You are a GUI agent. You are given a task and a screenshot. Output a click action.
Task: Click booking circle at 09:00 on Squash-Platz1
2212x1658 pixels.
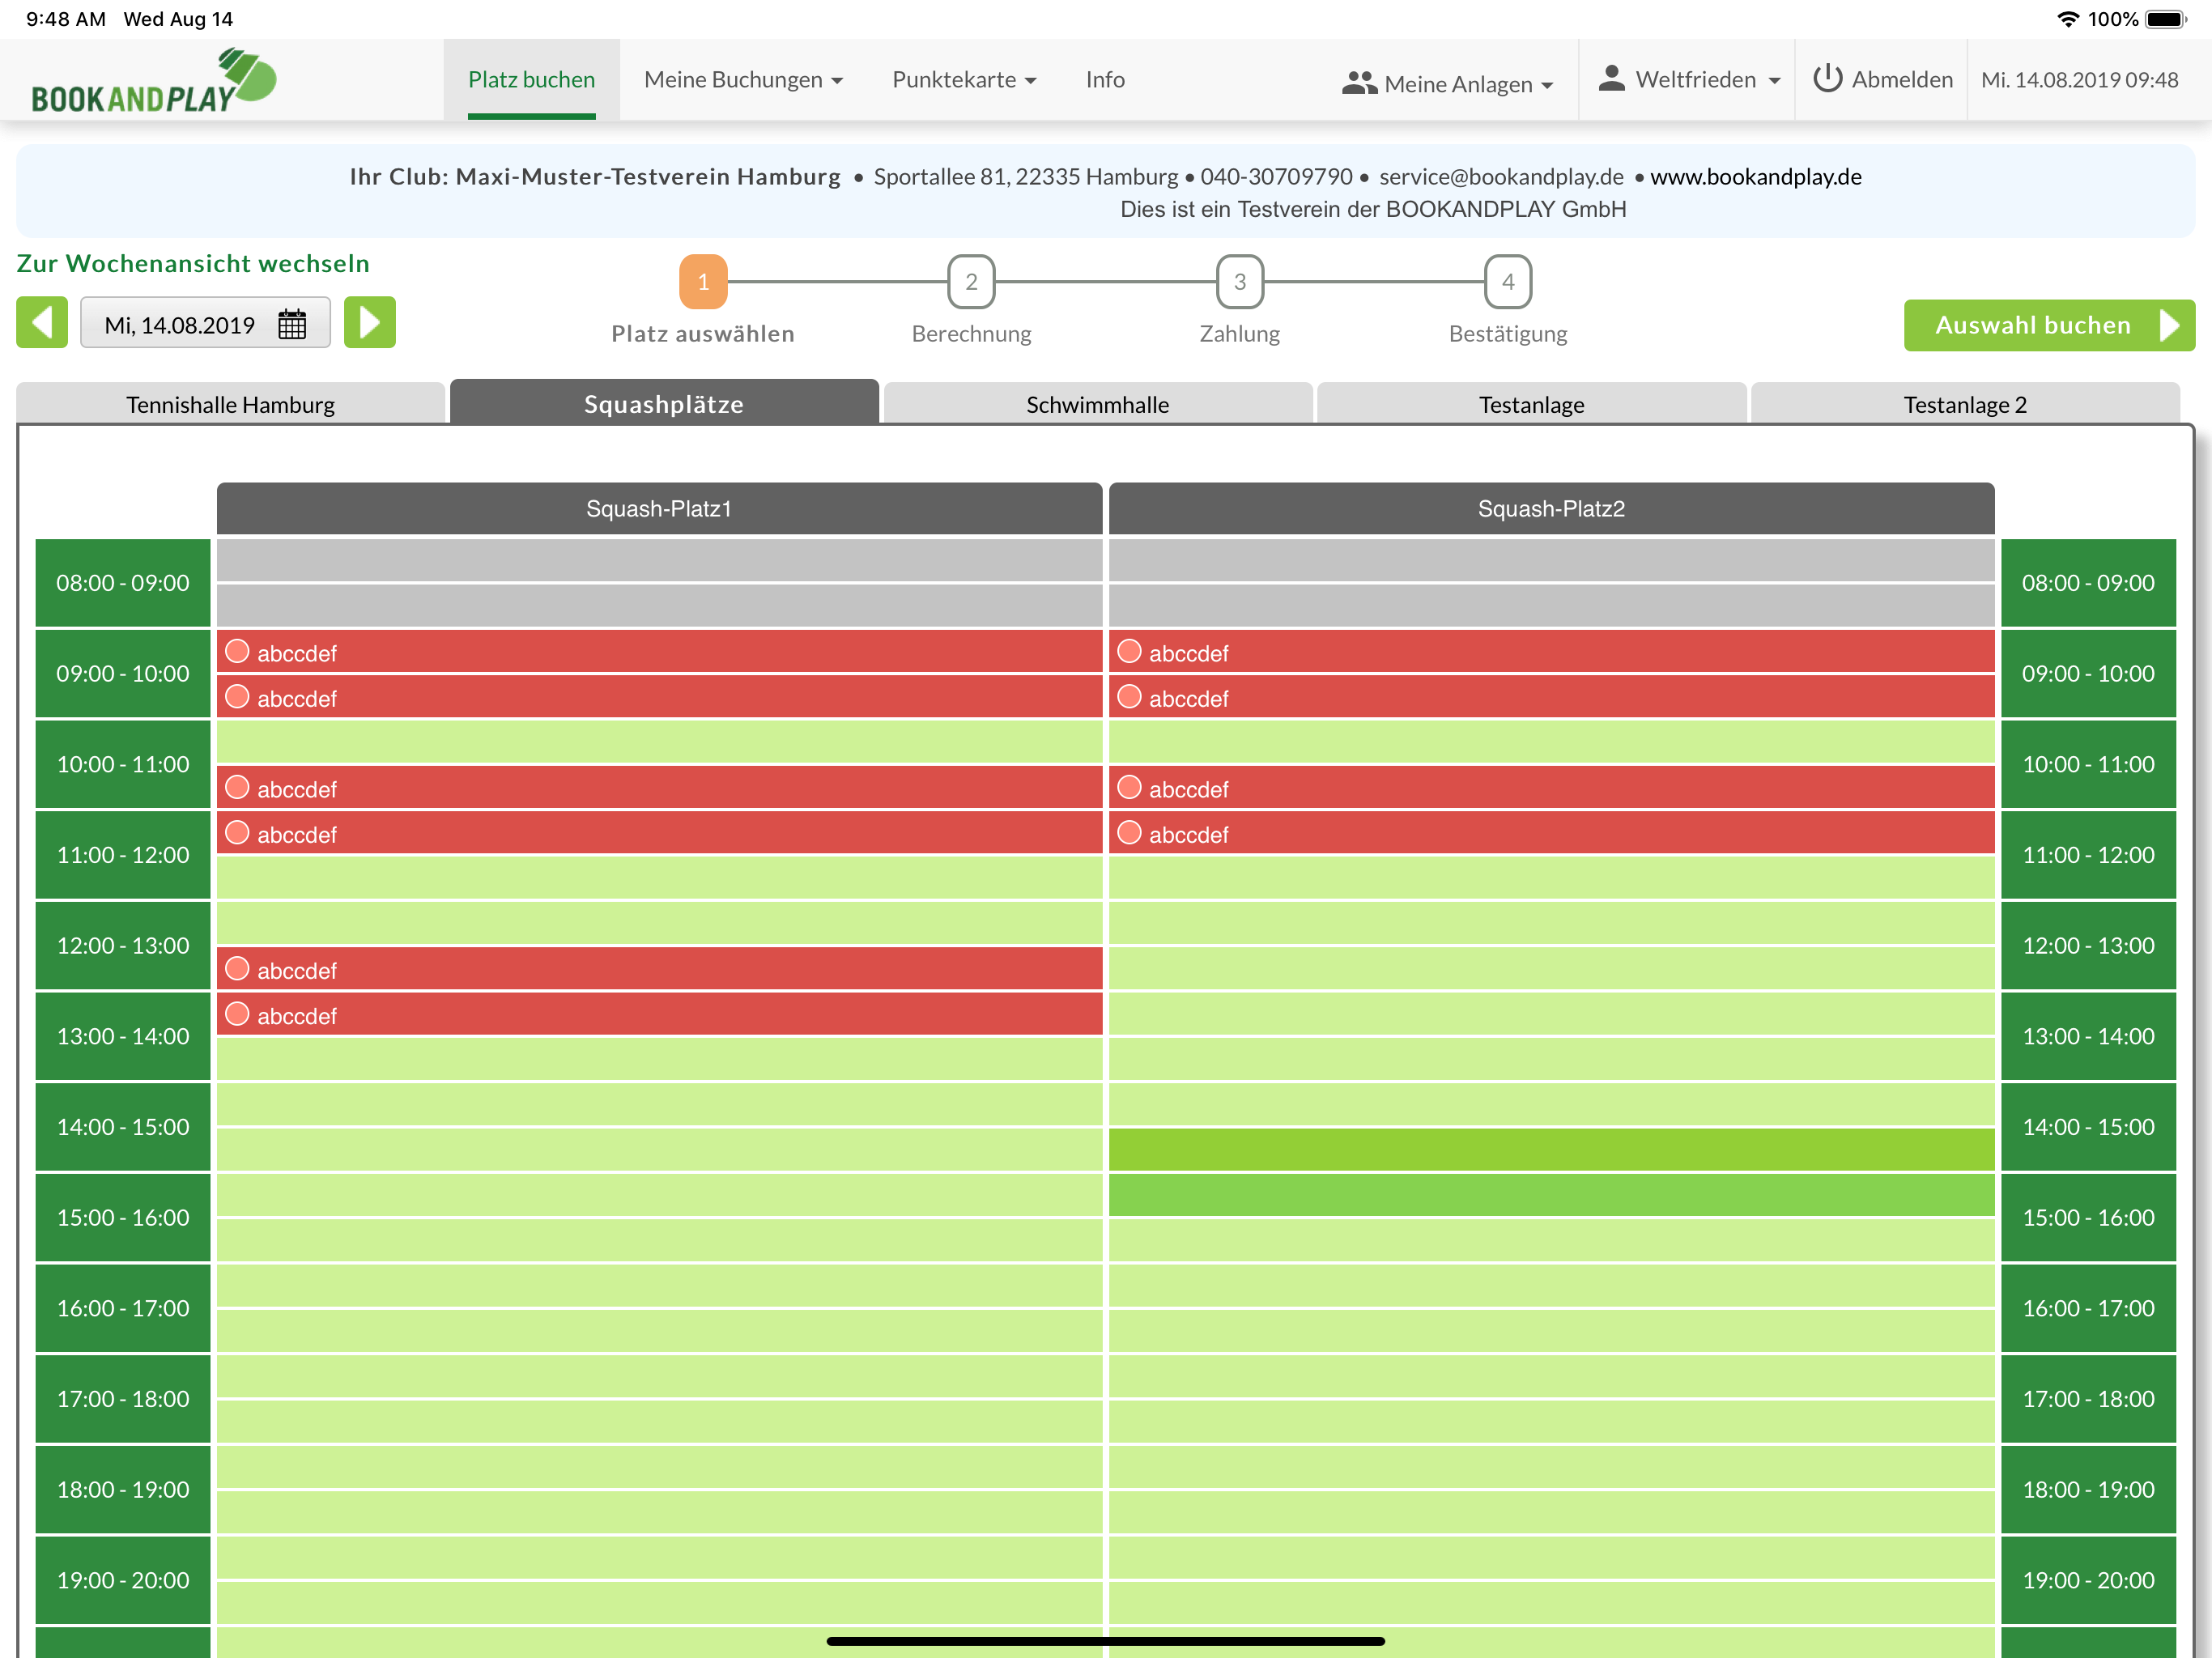click(237, 652)
